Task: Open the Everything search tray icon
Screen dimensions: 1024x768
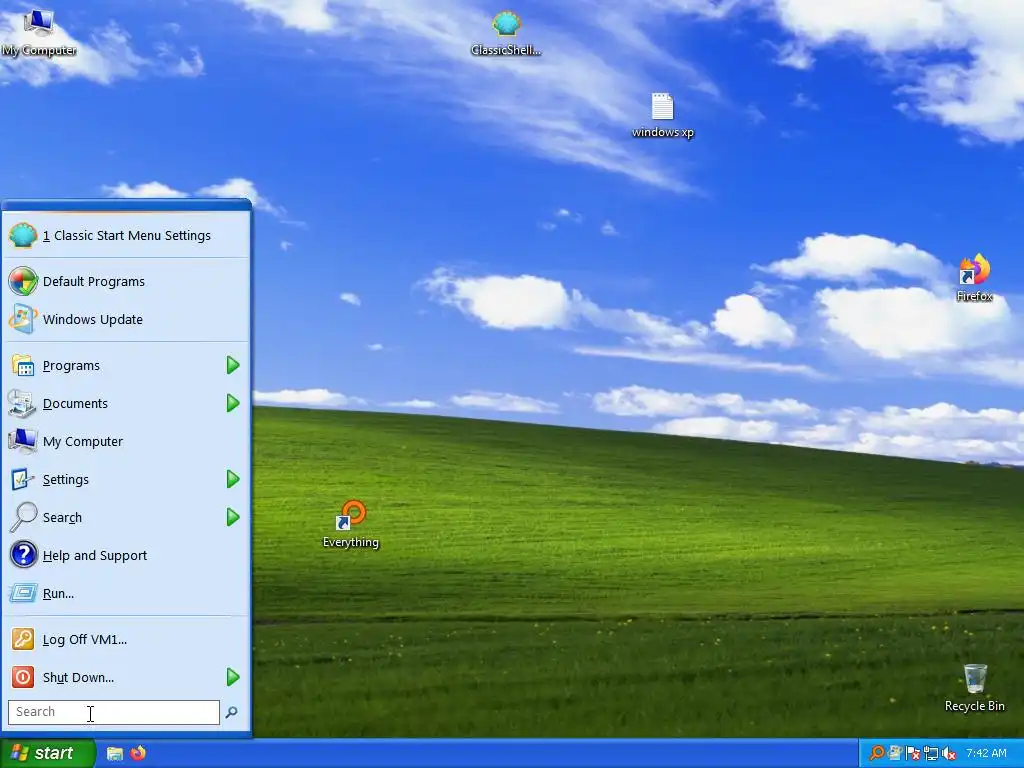Action: pyautogui.click(x=876, y=753)
